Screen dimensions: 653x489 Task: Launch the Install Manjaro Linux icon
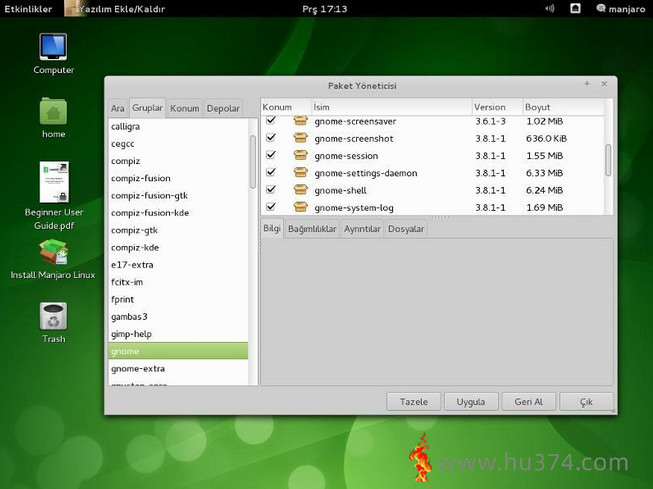click(53, 252)
